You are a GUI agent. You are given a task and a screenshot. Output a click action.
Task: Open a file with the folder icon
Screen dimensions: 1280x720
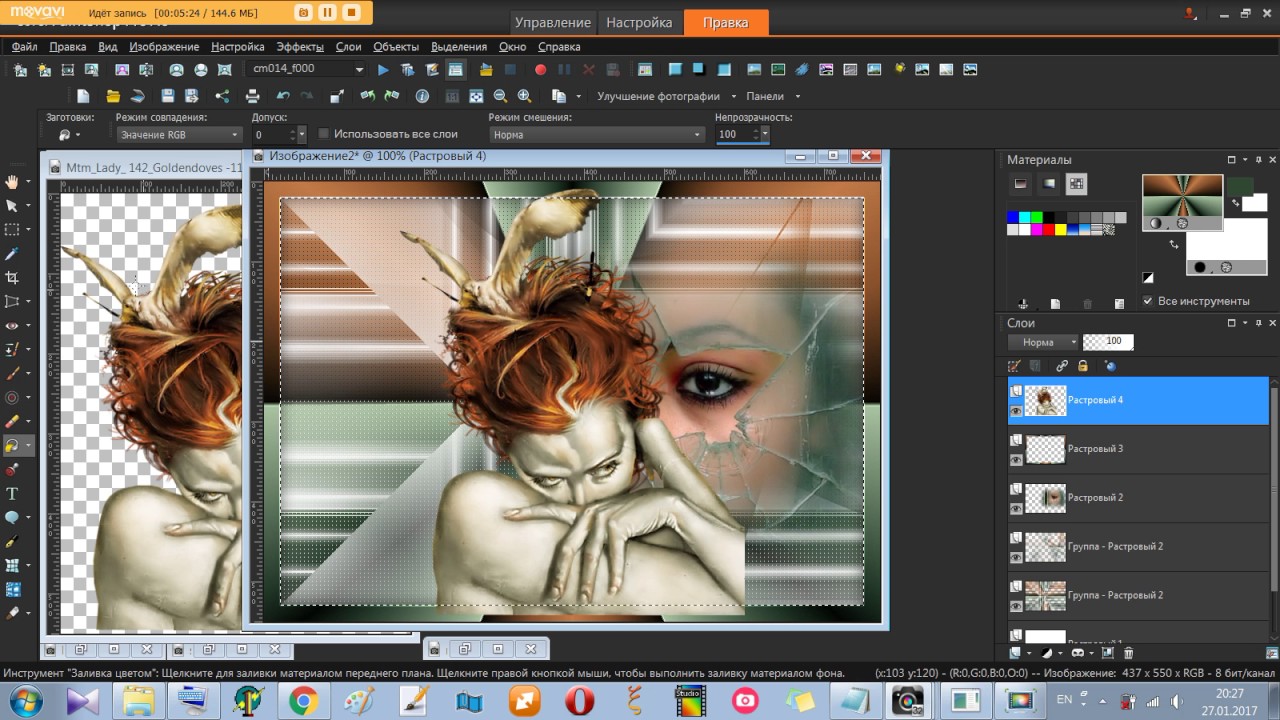113,96
